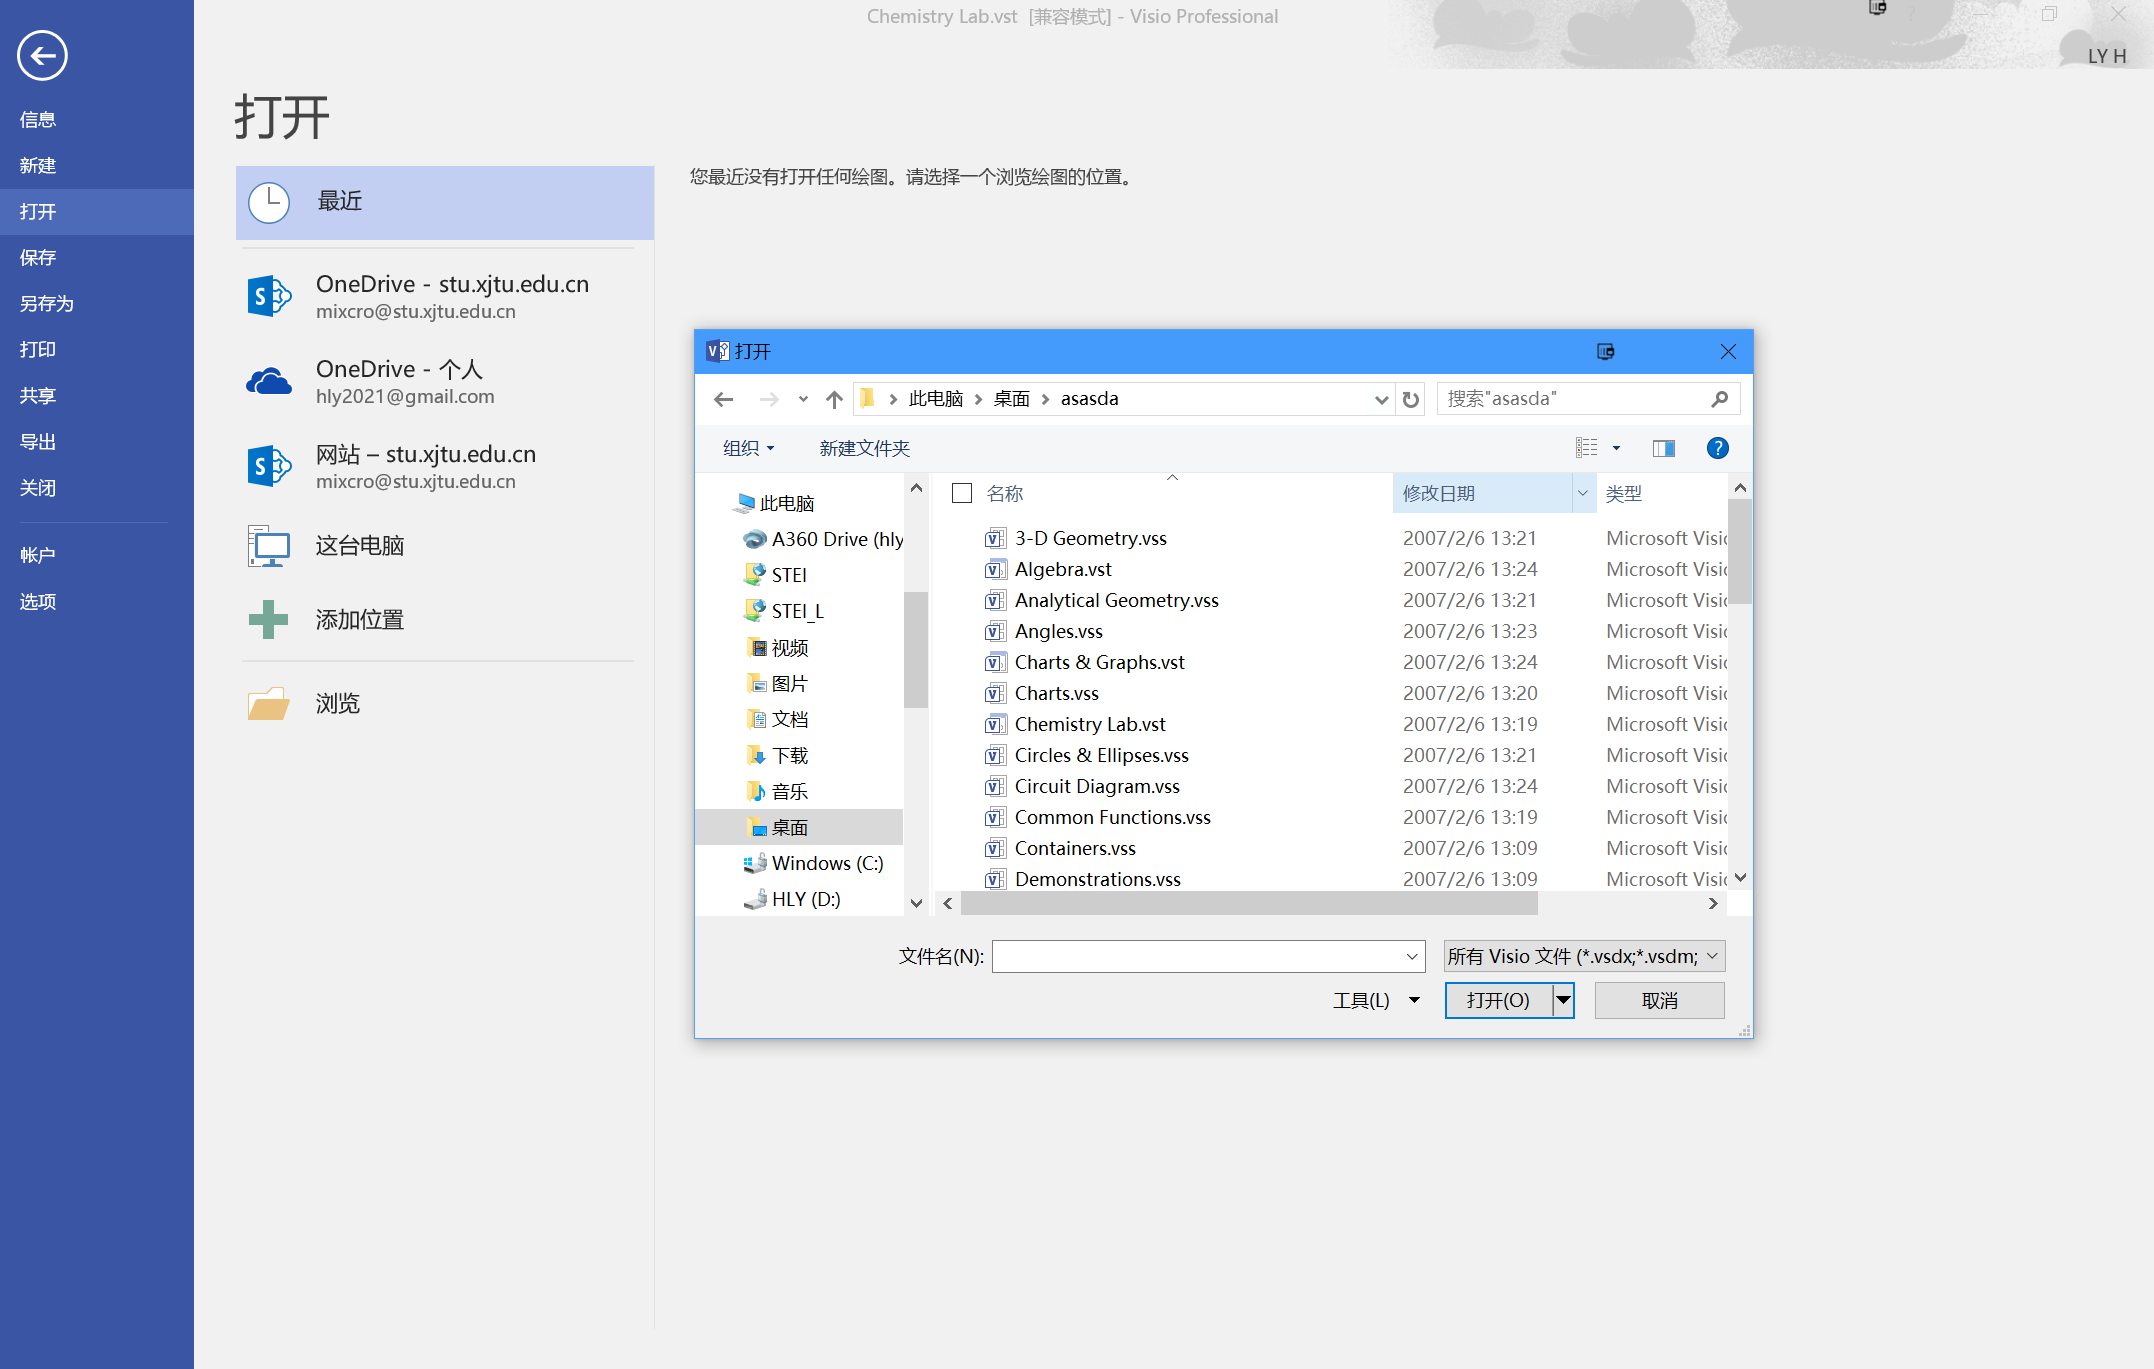The width and height of the screenshot is (2154, 1369).
Task: Toggle the preview pane on
Action: [1663, 447]
